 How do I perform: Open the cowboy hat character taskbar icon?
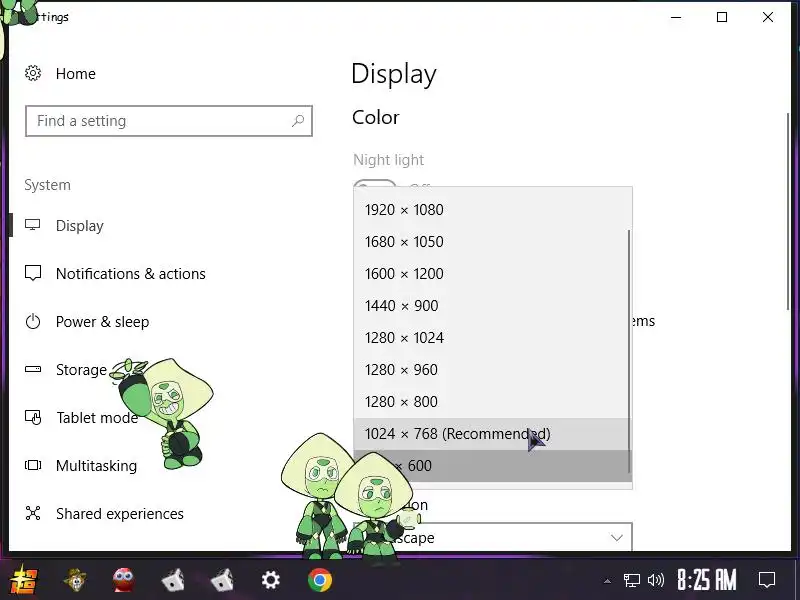point(76,580)
